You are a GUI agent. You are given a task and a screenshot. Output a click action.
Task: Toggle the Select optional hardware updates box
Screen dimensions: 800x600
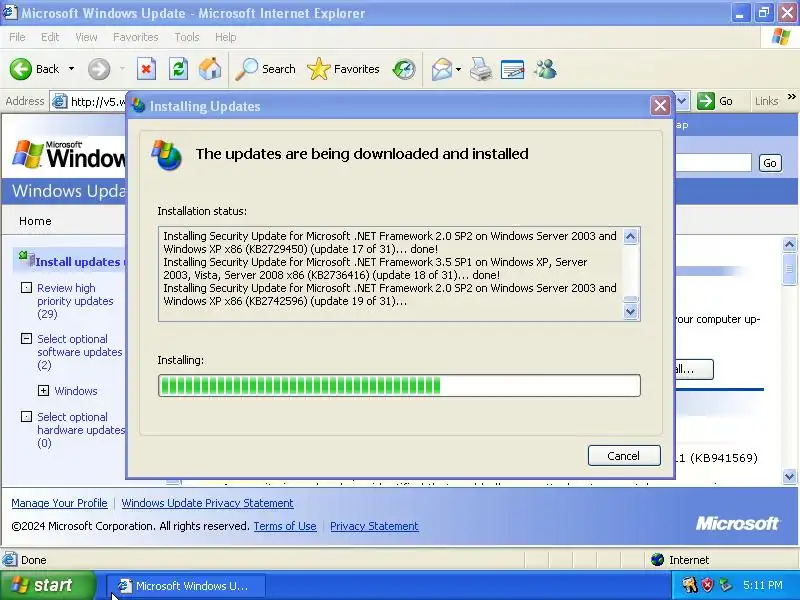pos(26,416)
